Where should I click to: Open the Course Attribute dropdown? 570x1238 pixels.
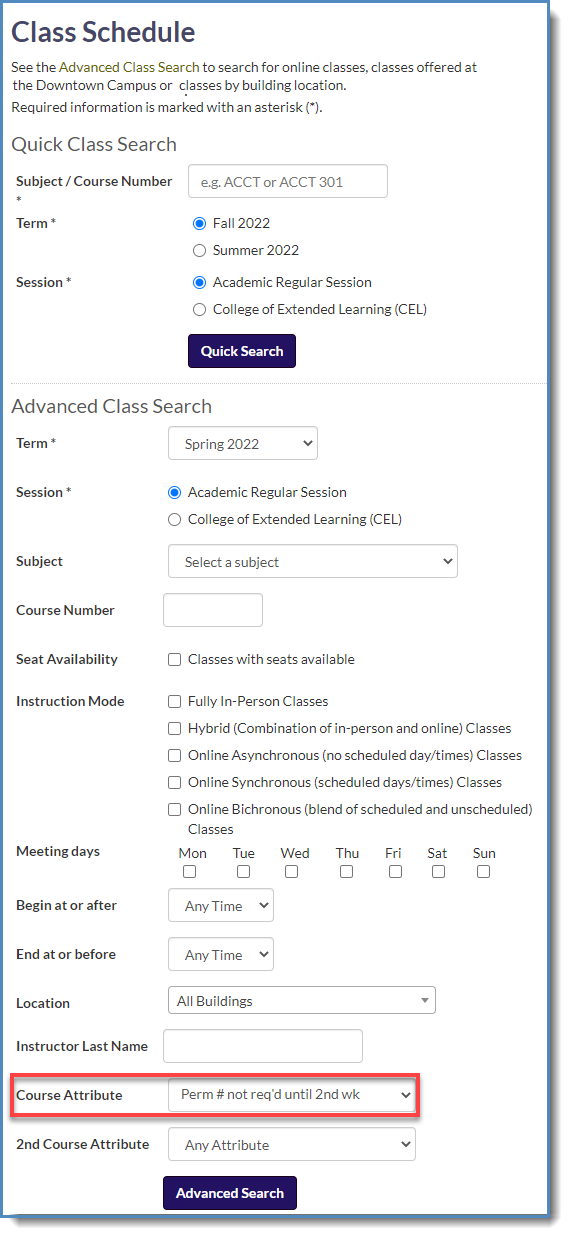click(x=292, y=1095)
